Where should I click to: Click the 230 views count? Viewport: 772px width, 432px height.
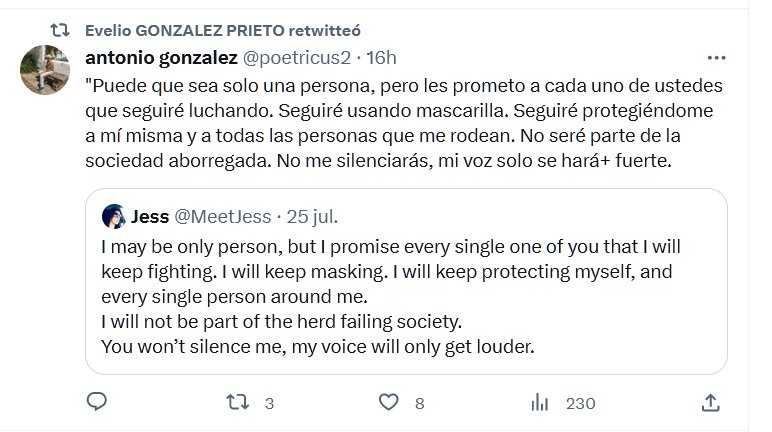click(x=580, y=403)
